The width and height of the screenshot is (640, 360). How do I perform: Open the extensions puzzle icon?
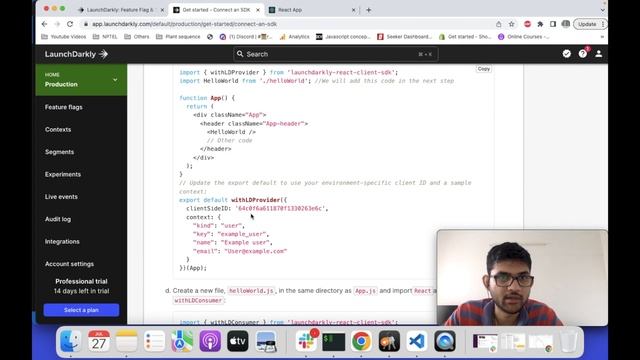[540, 24]
